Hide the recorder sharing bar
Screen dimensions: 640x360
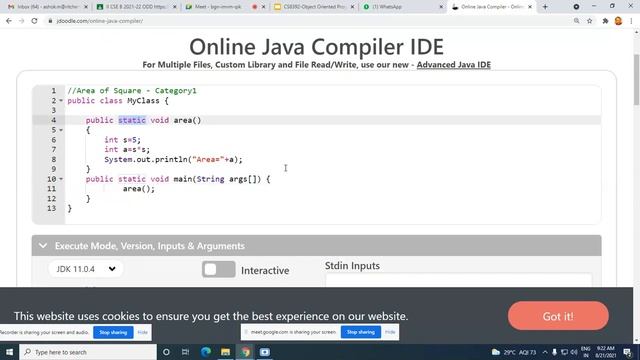tap(142, 332)
